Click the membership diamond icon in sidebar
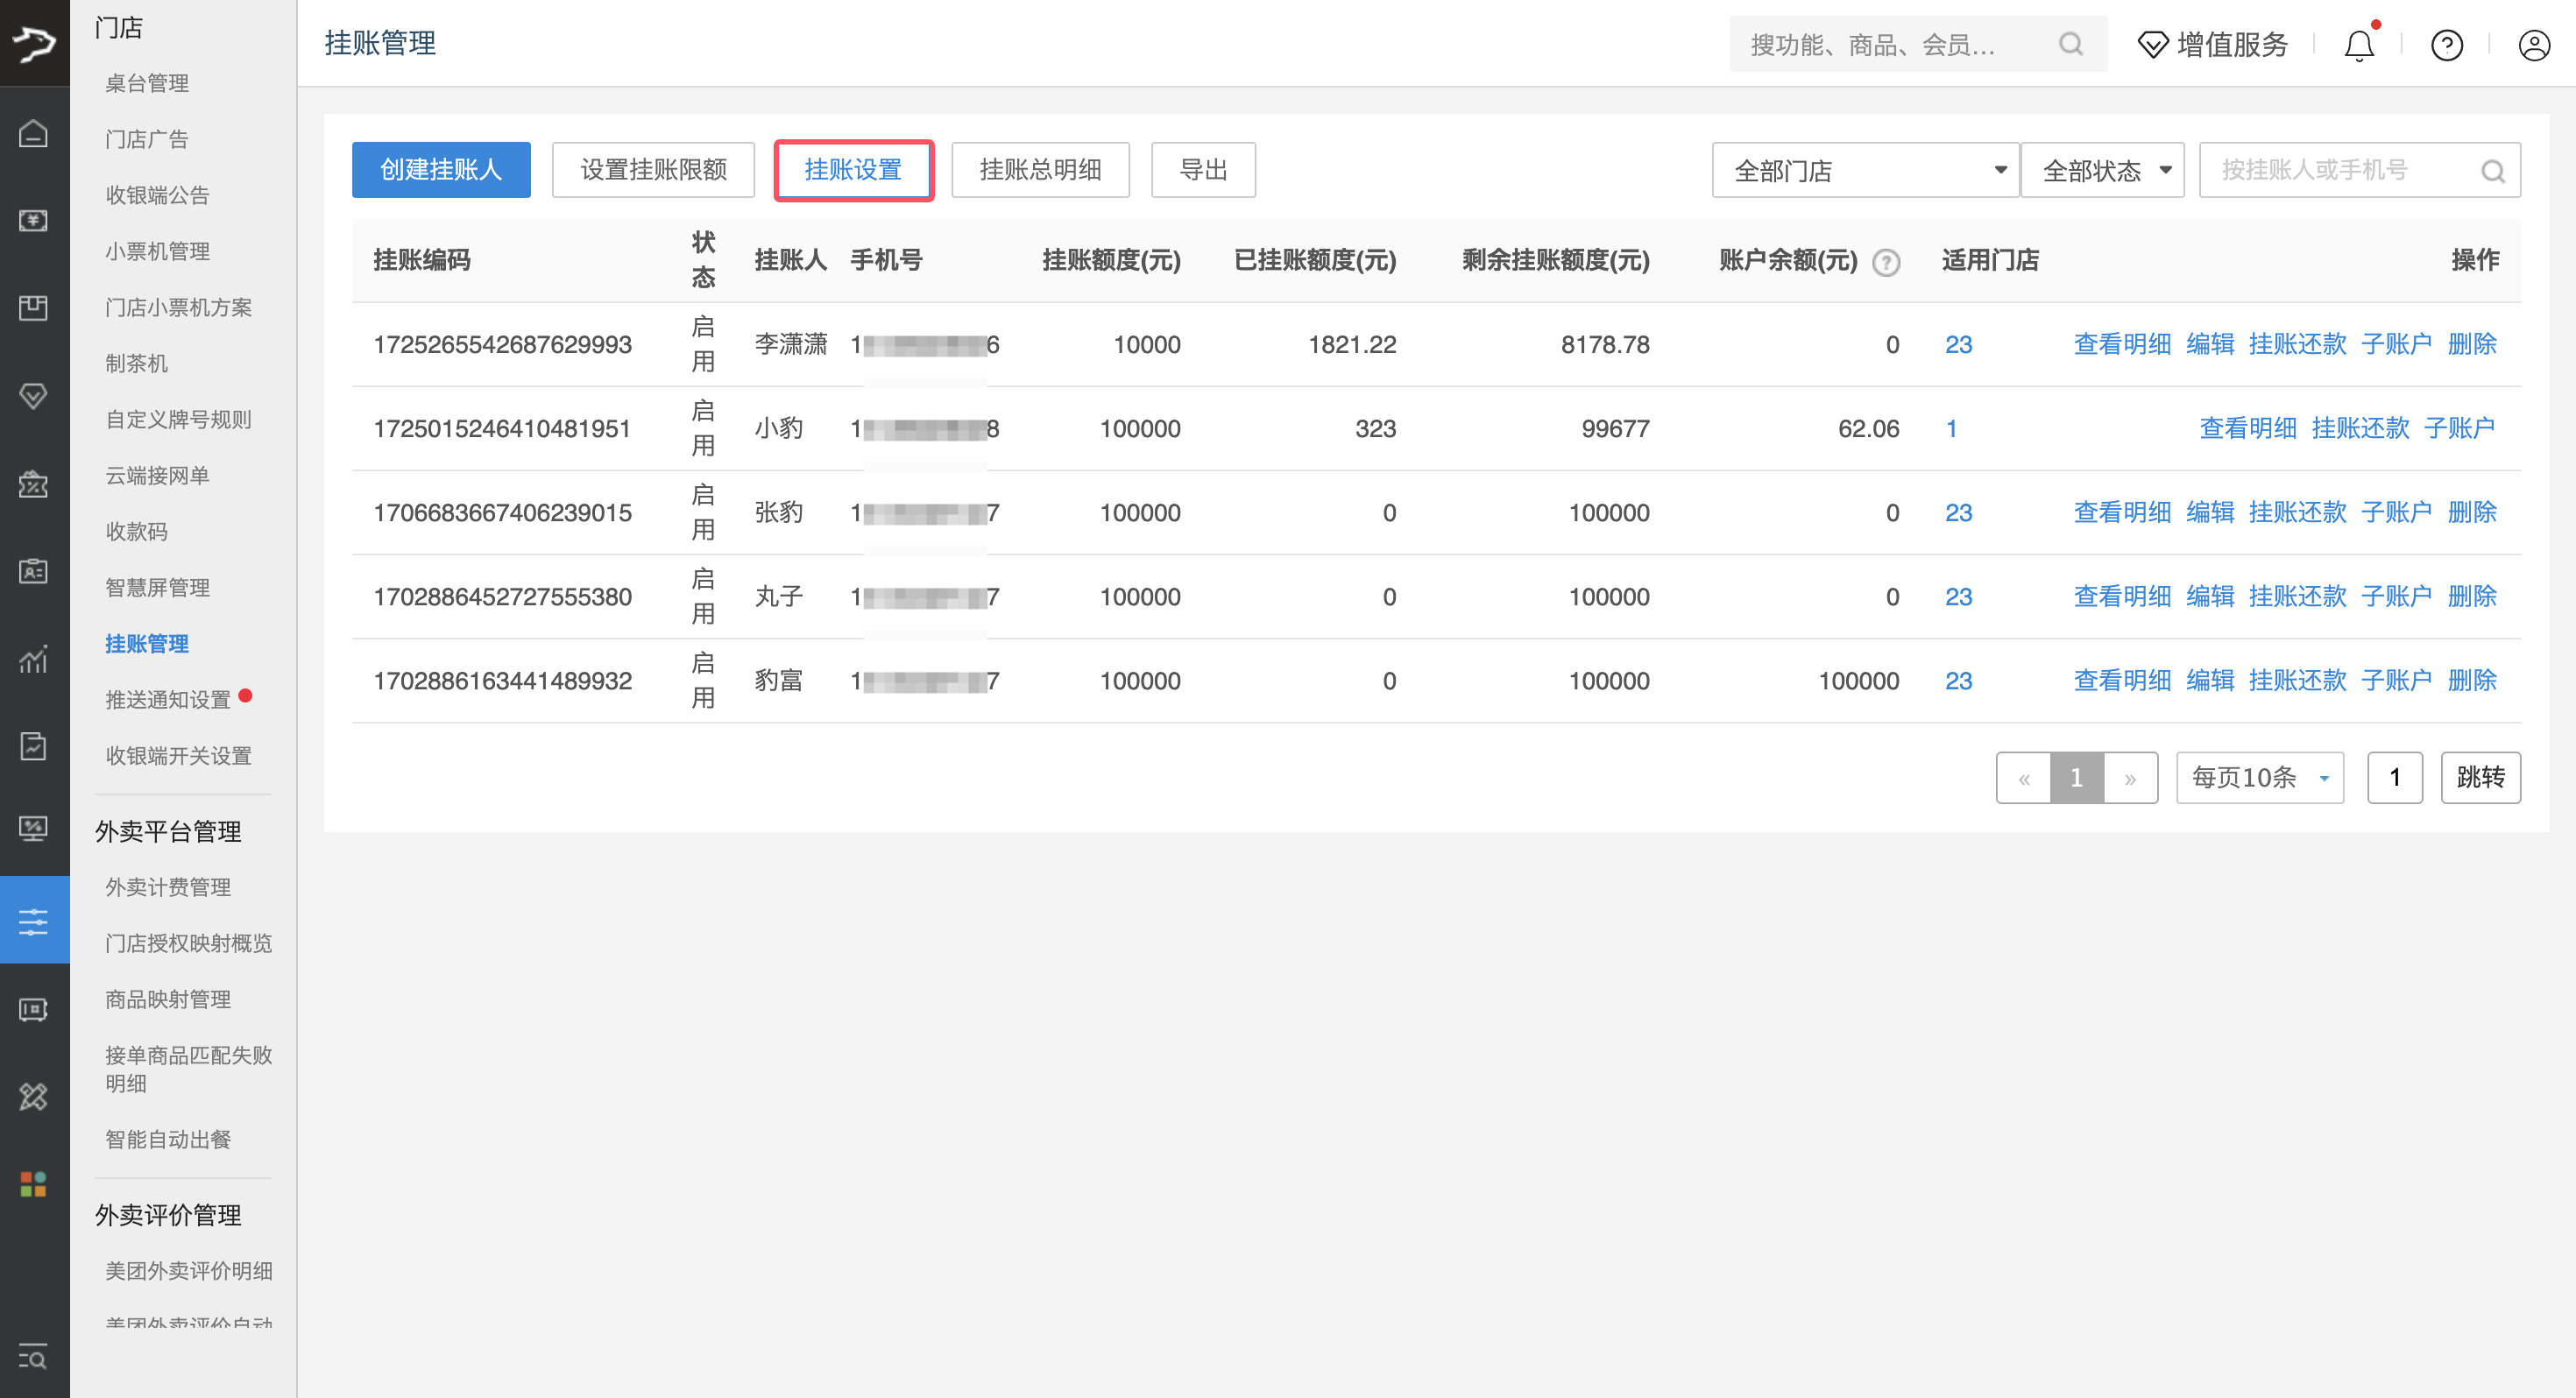 (34, 396)
